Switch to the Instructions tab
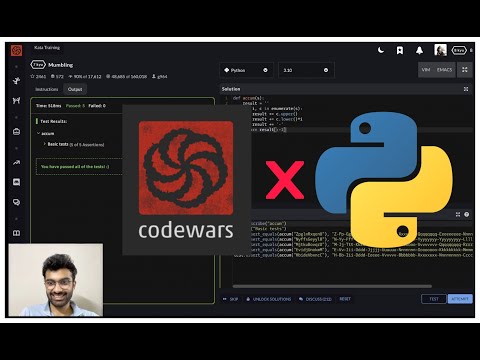Viewport: 480px width, 360px height. 47,89
